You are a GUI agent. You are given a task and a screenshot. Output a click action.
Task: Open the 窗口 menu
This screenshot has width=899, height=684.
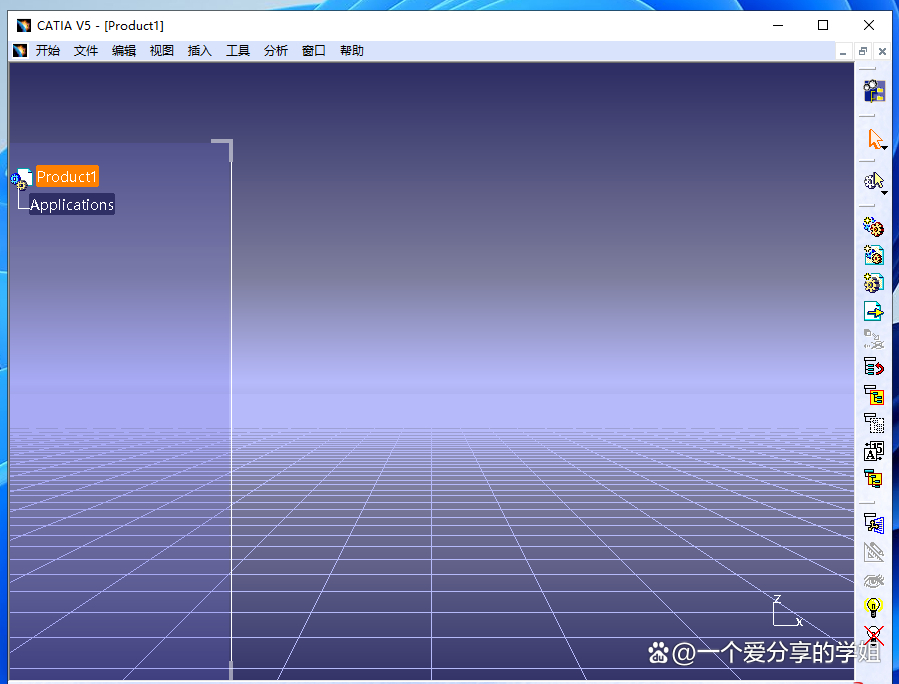[x=314, y=50]
